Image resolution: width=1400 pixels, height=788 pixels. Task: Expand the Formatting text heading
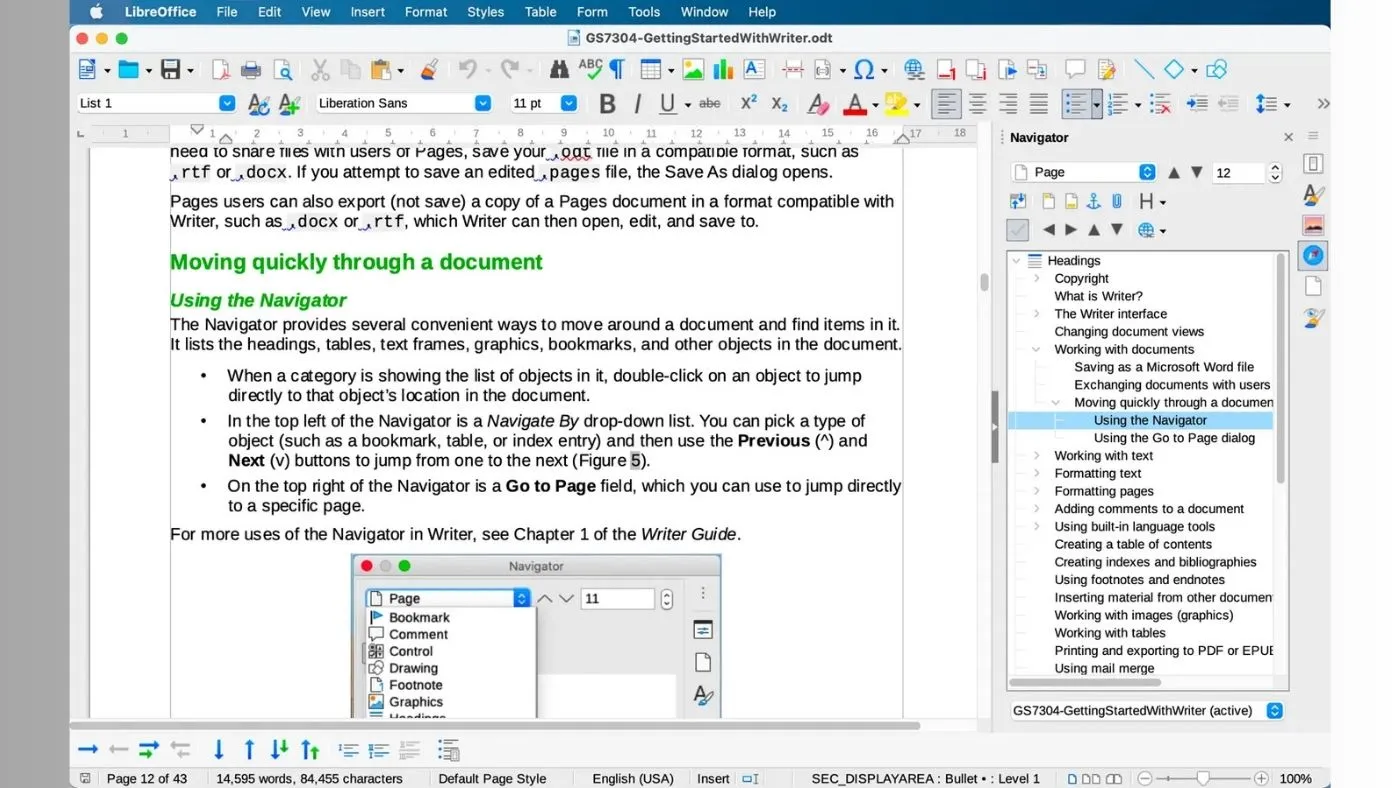(1037, 473)
